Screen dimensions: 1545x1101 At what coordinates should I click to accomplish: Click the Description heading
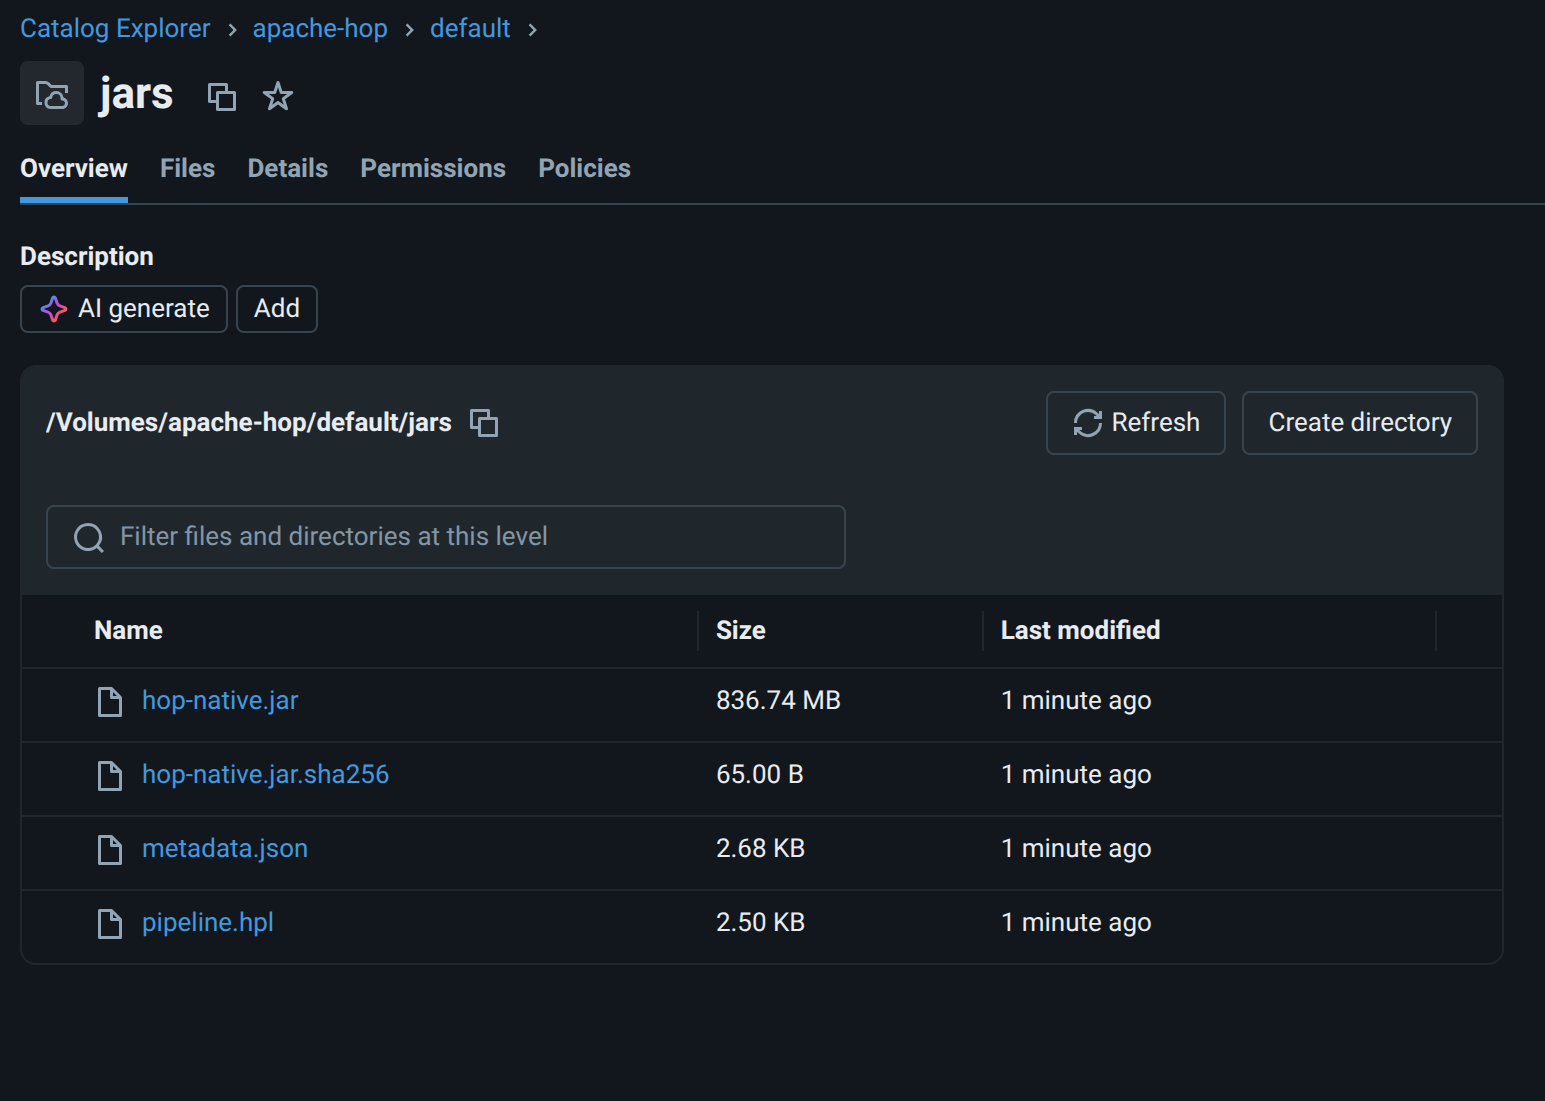[87, 256]
